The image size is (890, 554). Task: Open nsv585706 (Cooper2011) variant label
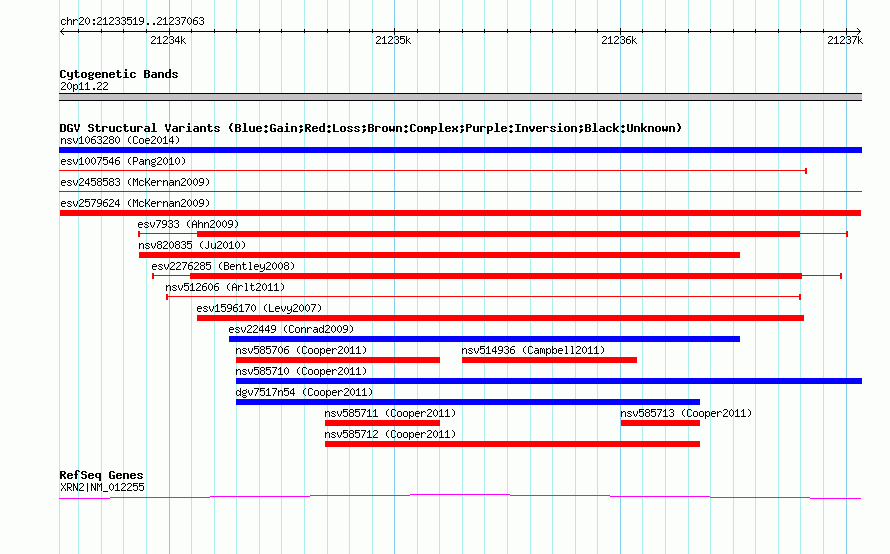[301, 350]
